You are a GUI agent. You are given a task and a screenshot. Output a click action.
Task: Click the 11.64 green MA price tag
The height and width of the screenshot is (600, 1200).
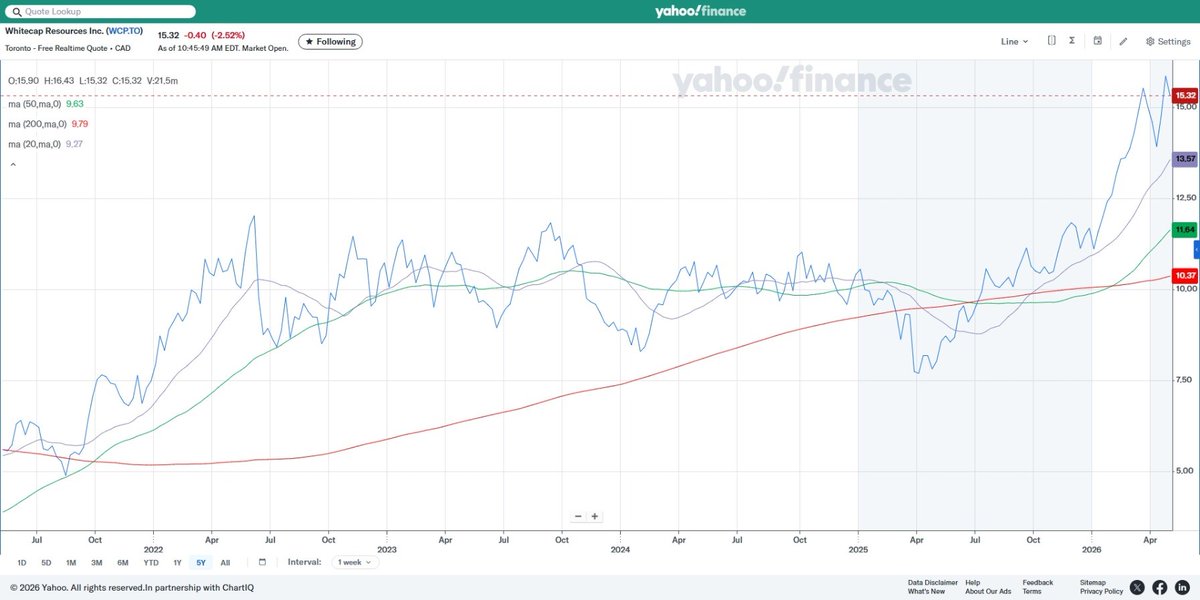pos(1186,230)
